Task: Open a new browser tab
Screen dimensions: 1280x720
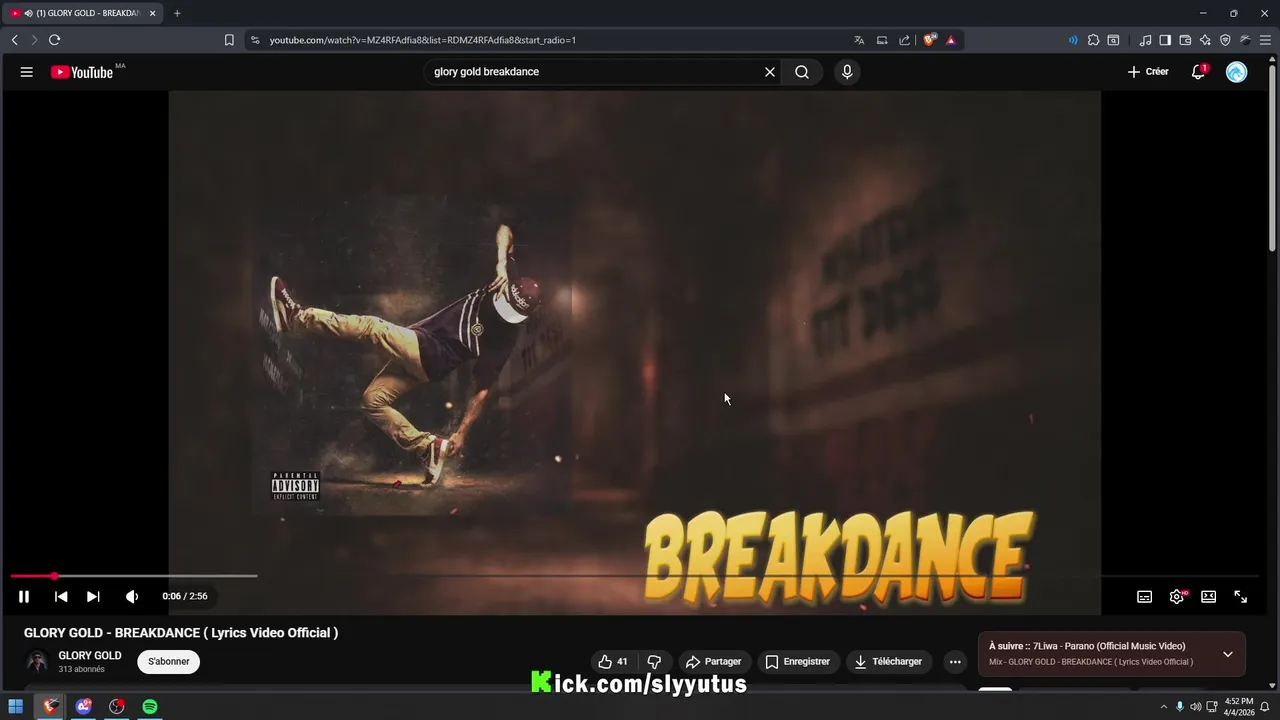Action: point(177,13)
